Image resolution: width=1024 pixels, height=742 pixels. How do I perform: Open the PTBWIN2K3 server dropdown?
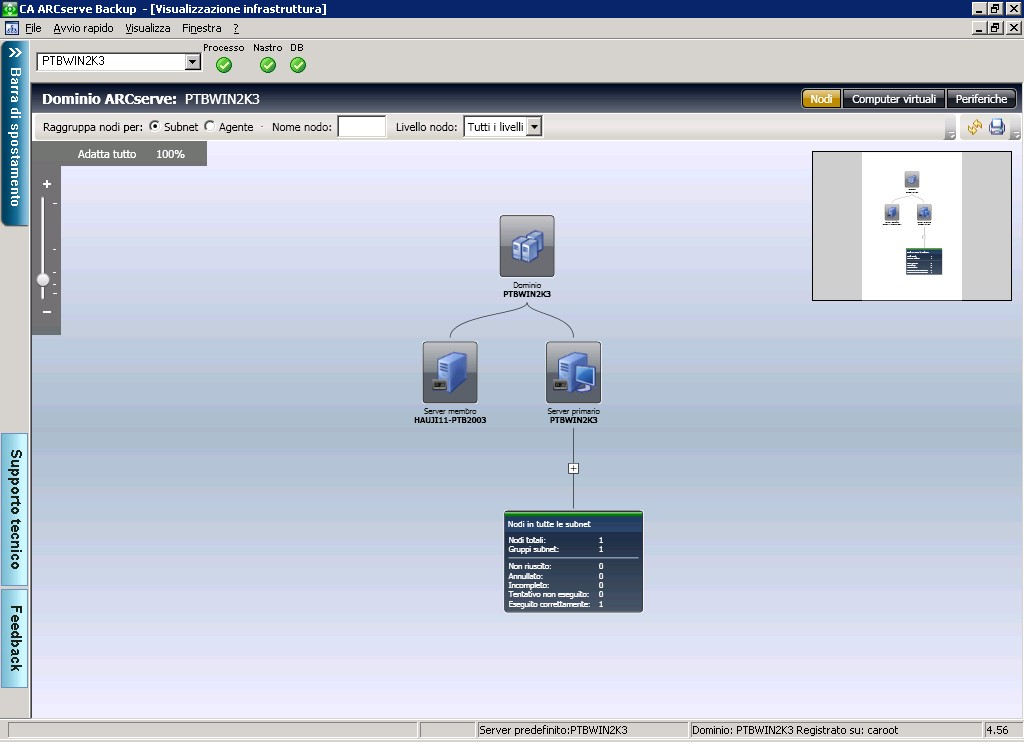[193, 62]
